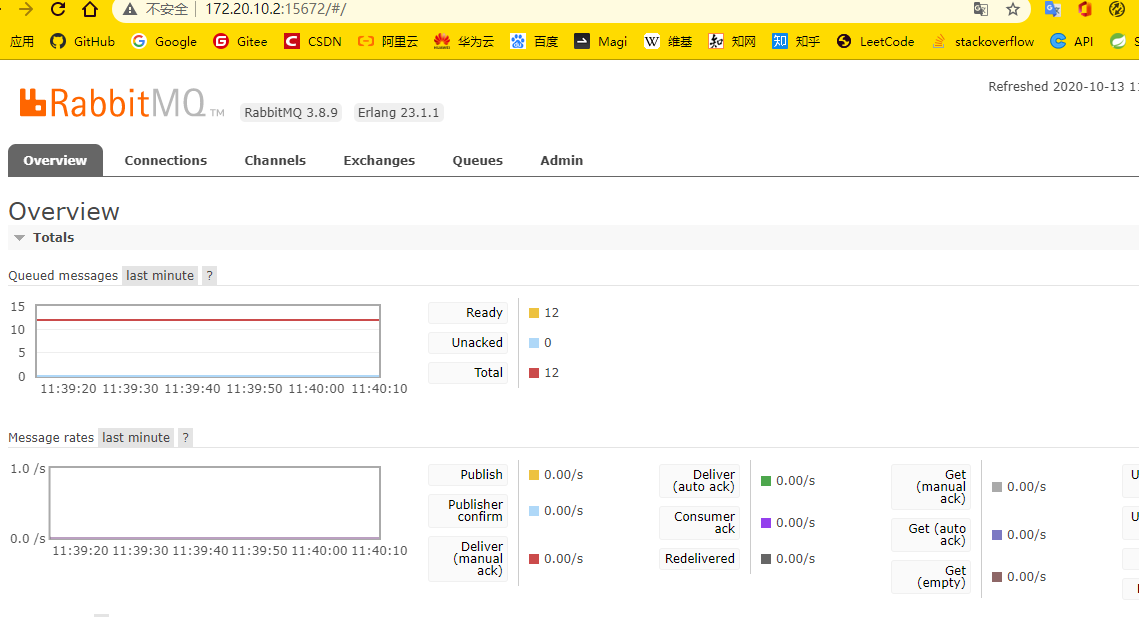1139x617 pixels.
Task: Switch to the Connections tab
Action: click(x=166, y=161)
